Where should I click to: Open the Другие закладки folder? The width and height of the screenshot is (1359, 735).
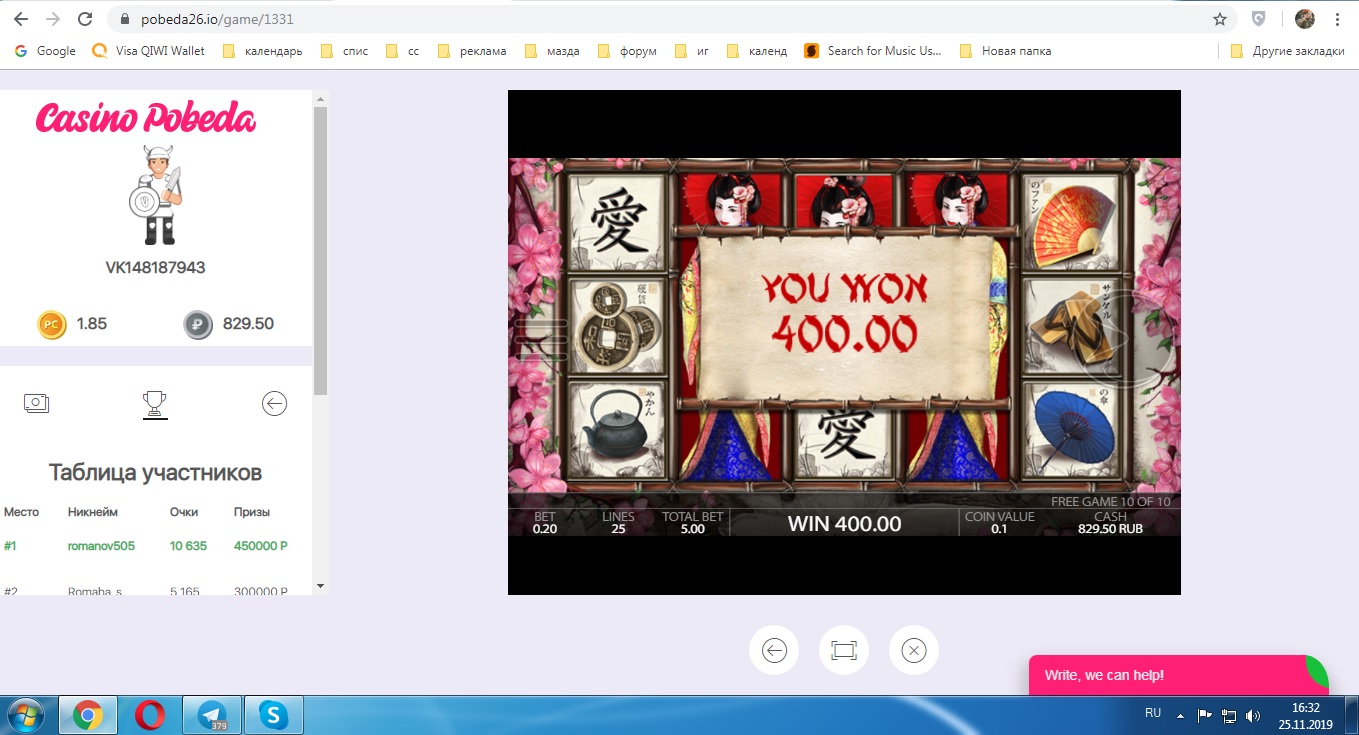1287,51
